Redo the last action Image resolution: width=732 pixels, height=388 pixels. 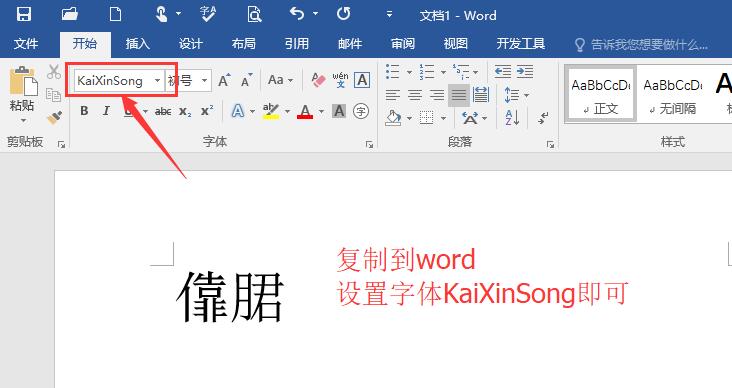344,14
